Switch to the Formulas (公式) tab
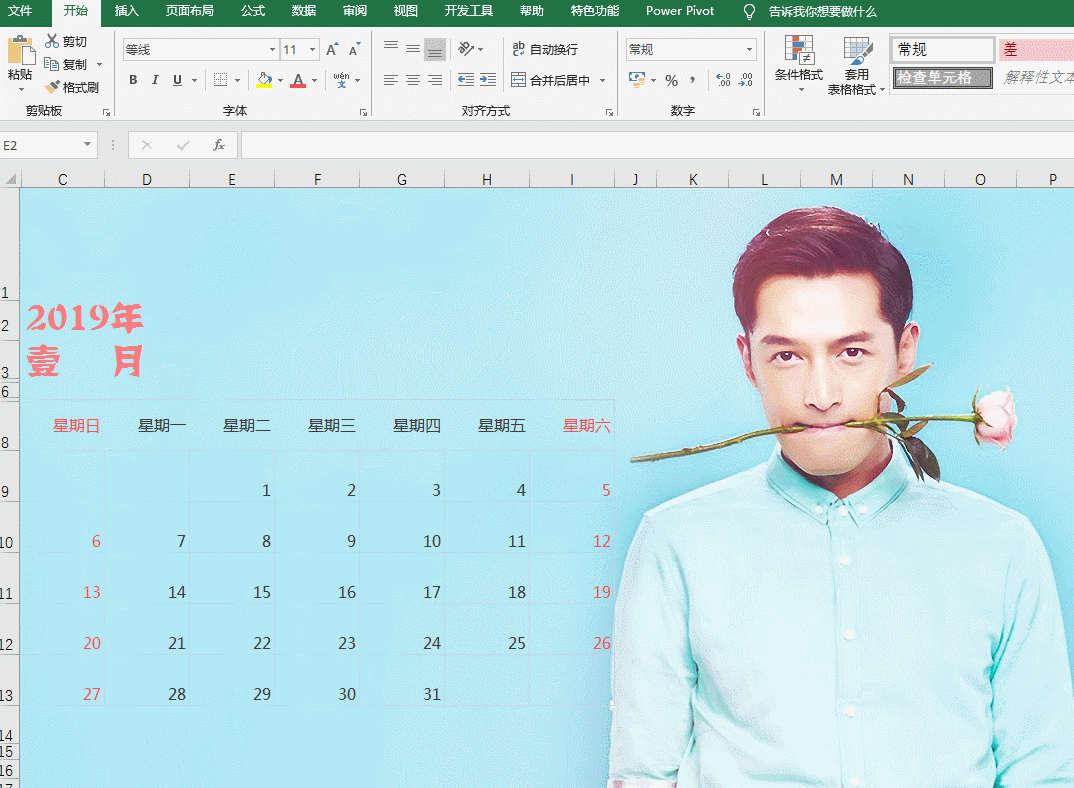This screenshot has width=1074, height=788. (x=253, y=11)
